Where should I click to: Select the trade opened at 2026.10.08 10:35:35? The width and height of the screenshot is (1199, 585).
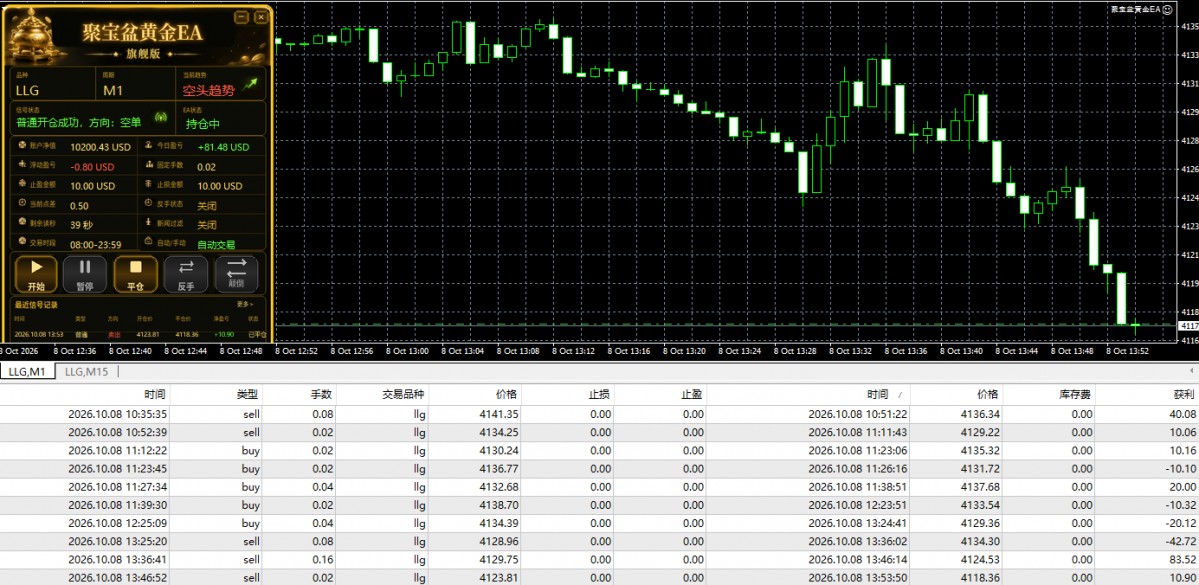[x=600, y=414]
